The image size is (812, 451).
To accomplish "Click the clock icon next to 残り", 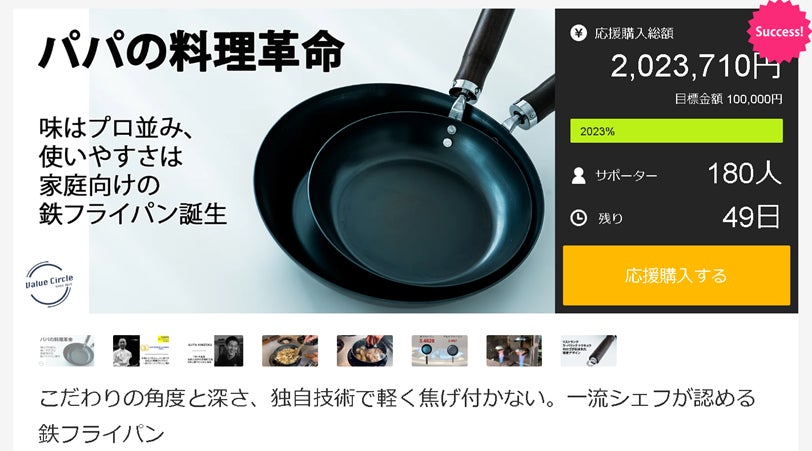I will (x=578, y=217).
